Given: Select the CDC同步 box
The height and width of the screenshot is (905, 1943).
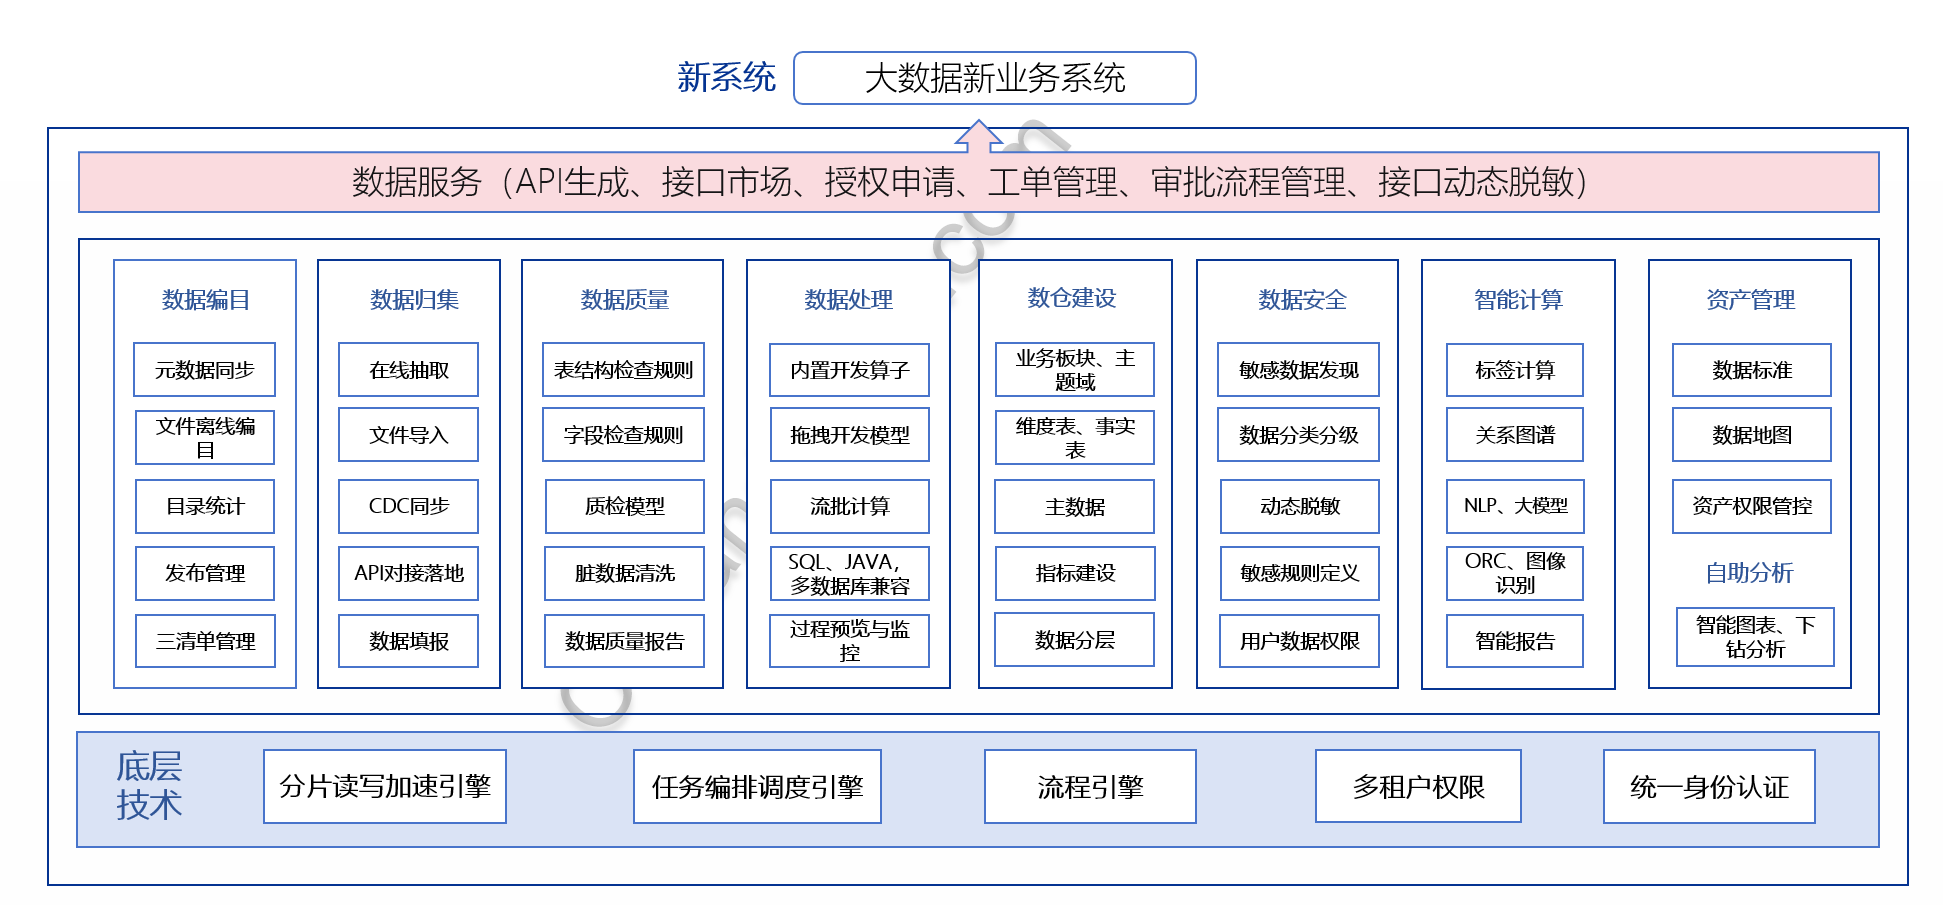Looking at the screenshot, I should coord(408,506).
